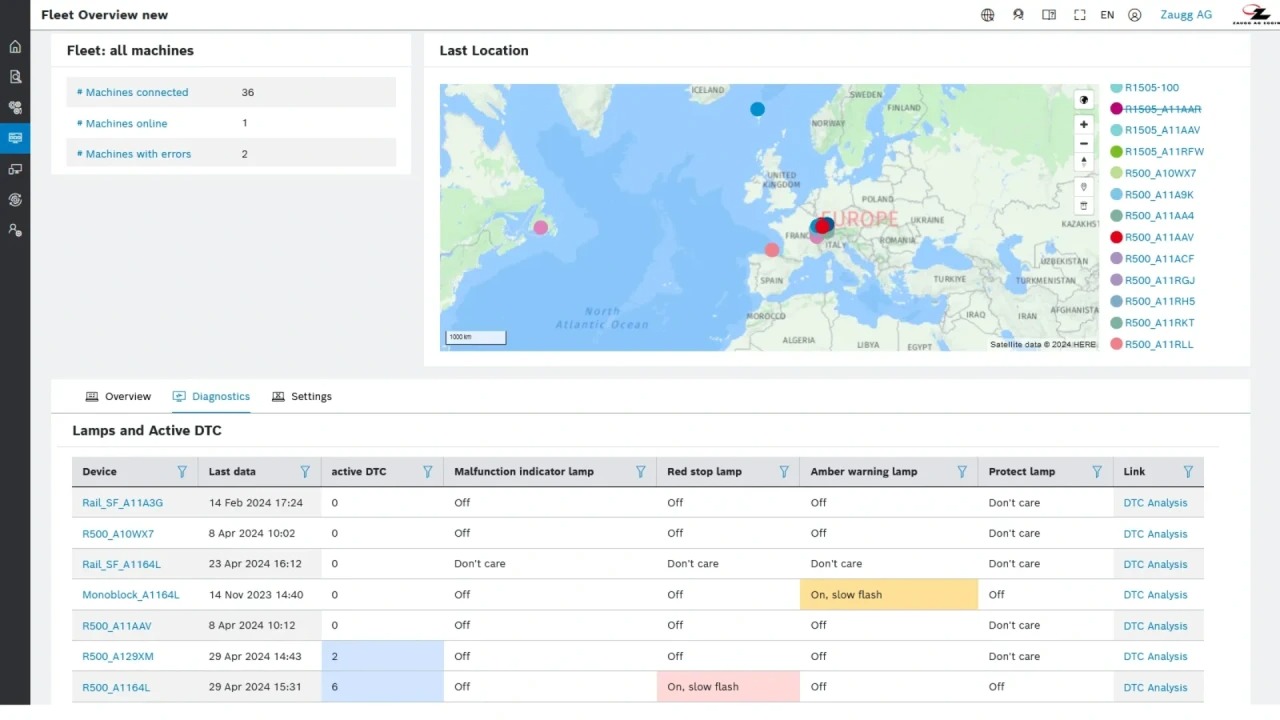Click the map trash delete icon
This screenshot has height=720, width=1280.
pyautogui.click(x=1083, y=206)
